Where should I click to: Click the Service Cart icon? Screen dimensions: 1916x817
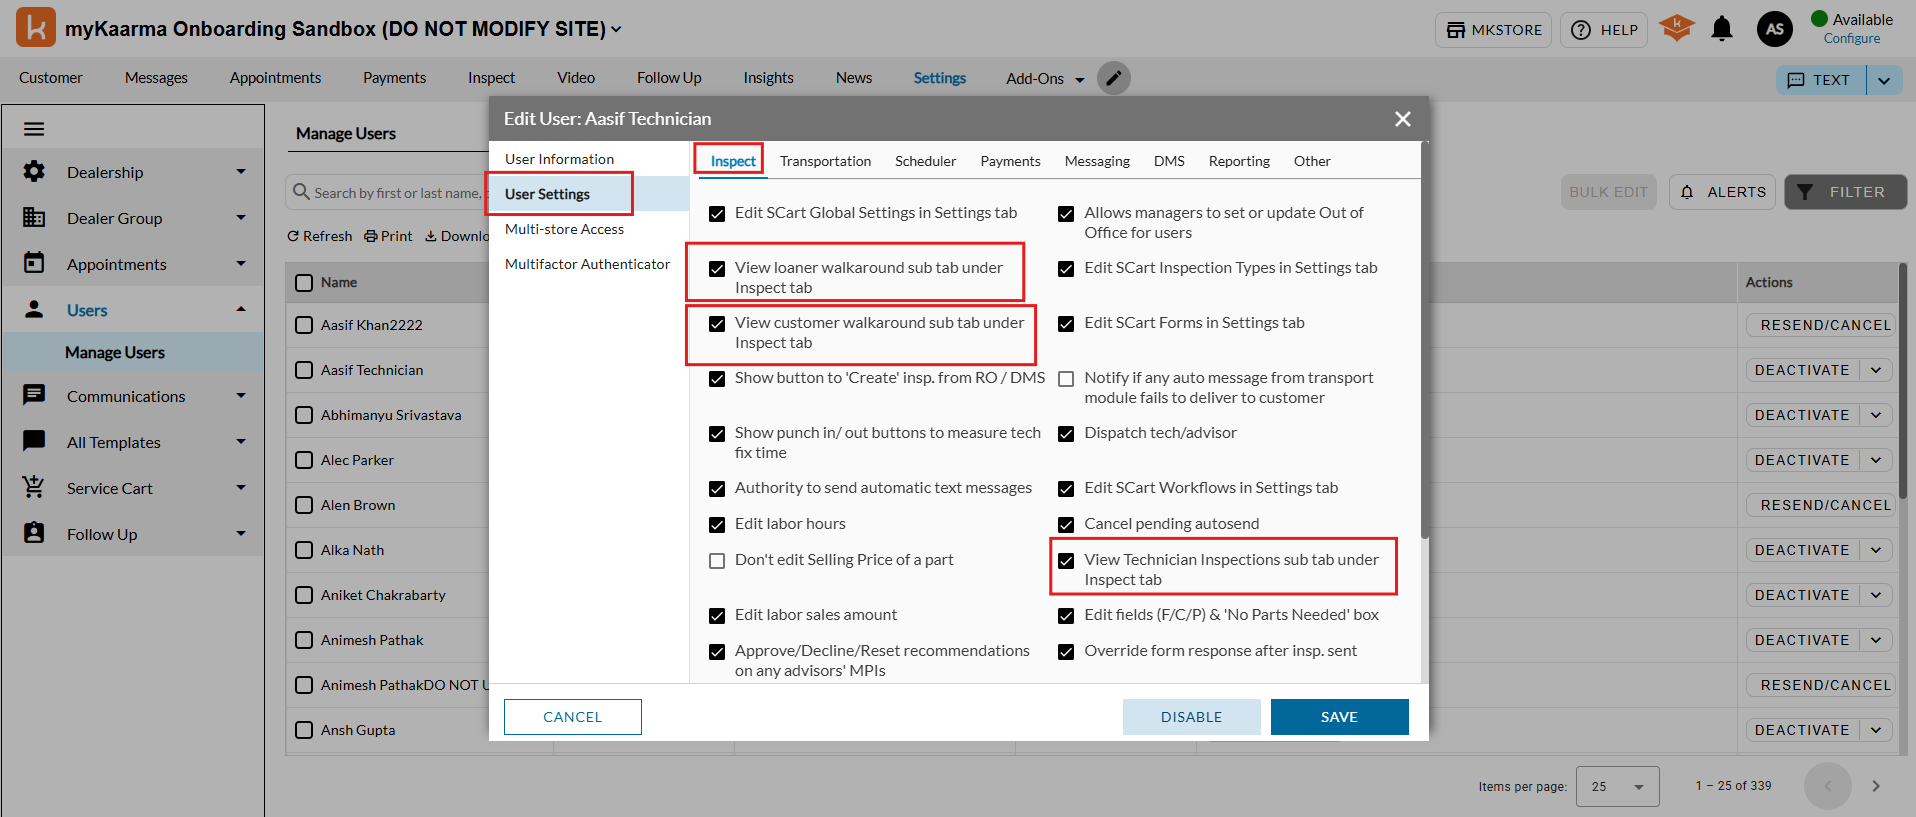tap(34, 488)
